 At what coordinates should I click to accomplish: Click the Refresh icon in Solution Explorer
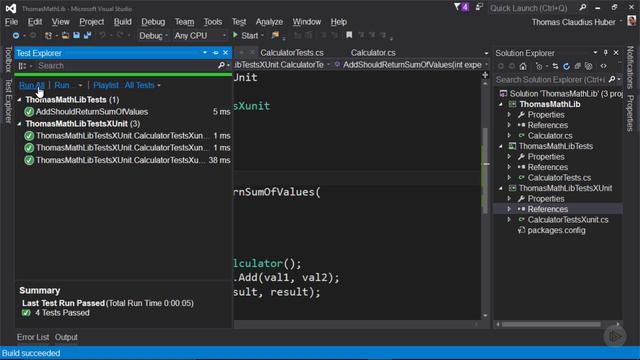[x=566, y=66]
